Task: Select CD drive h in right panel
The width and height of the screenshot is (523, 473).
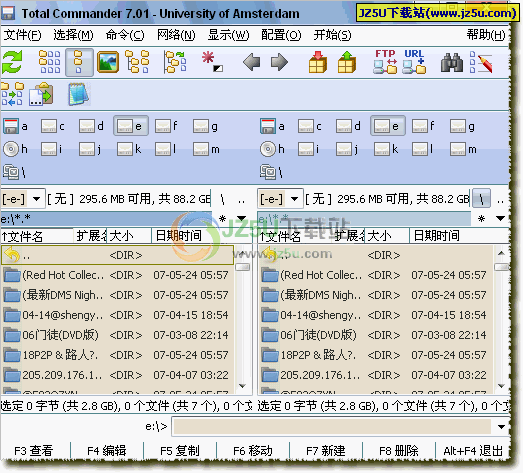Action: (273, 149)
